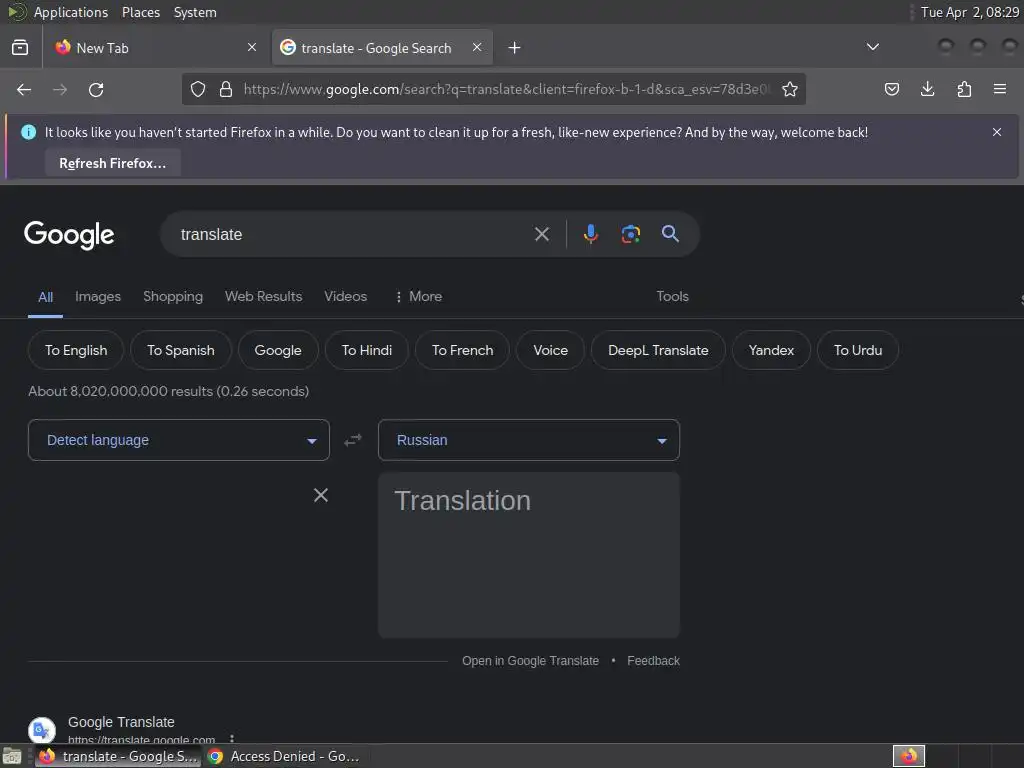
Task: Open the search Tools option
Action: pyautogui.click(x=673, y=296)
